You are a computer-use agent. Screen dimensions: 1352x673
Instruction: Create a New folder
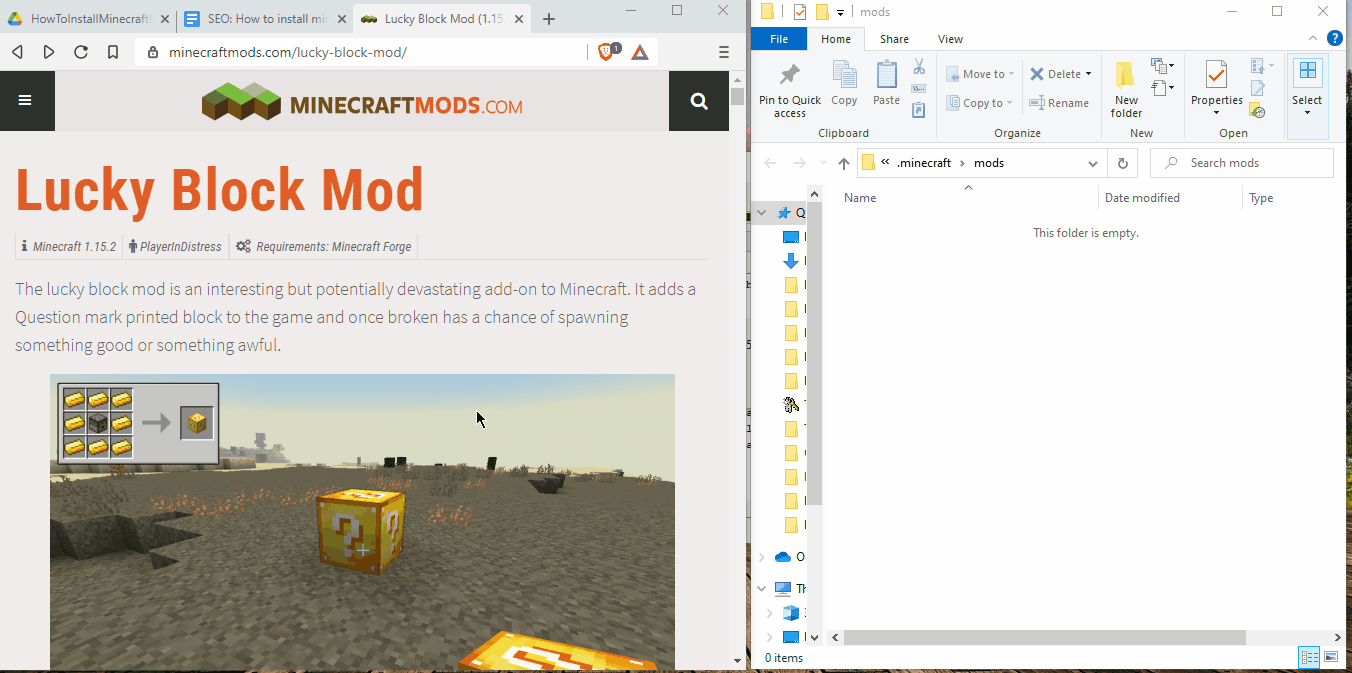1126,90
